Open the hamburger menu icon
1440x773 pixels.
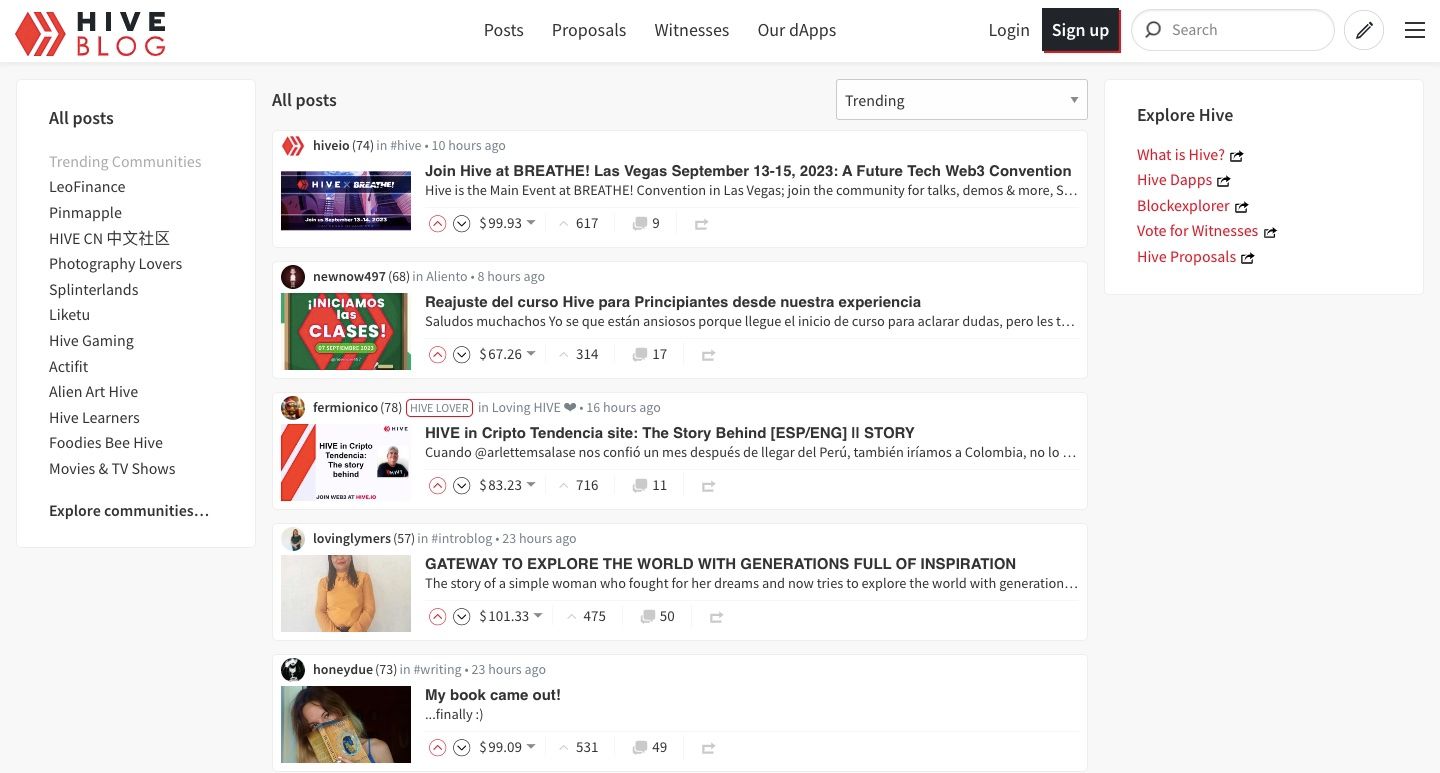click(1415, 30)
